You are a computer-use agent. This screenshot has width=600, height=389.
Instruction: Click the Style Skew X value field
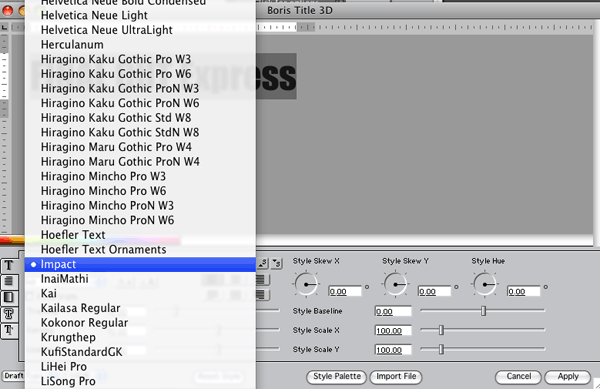tap(345, 291)
